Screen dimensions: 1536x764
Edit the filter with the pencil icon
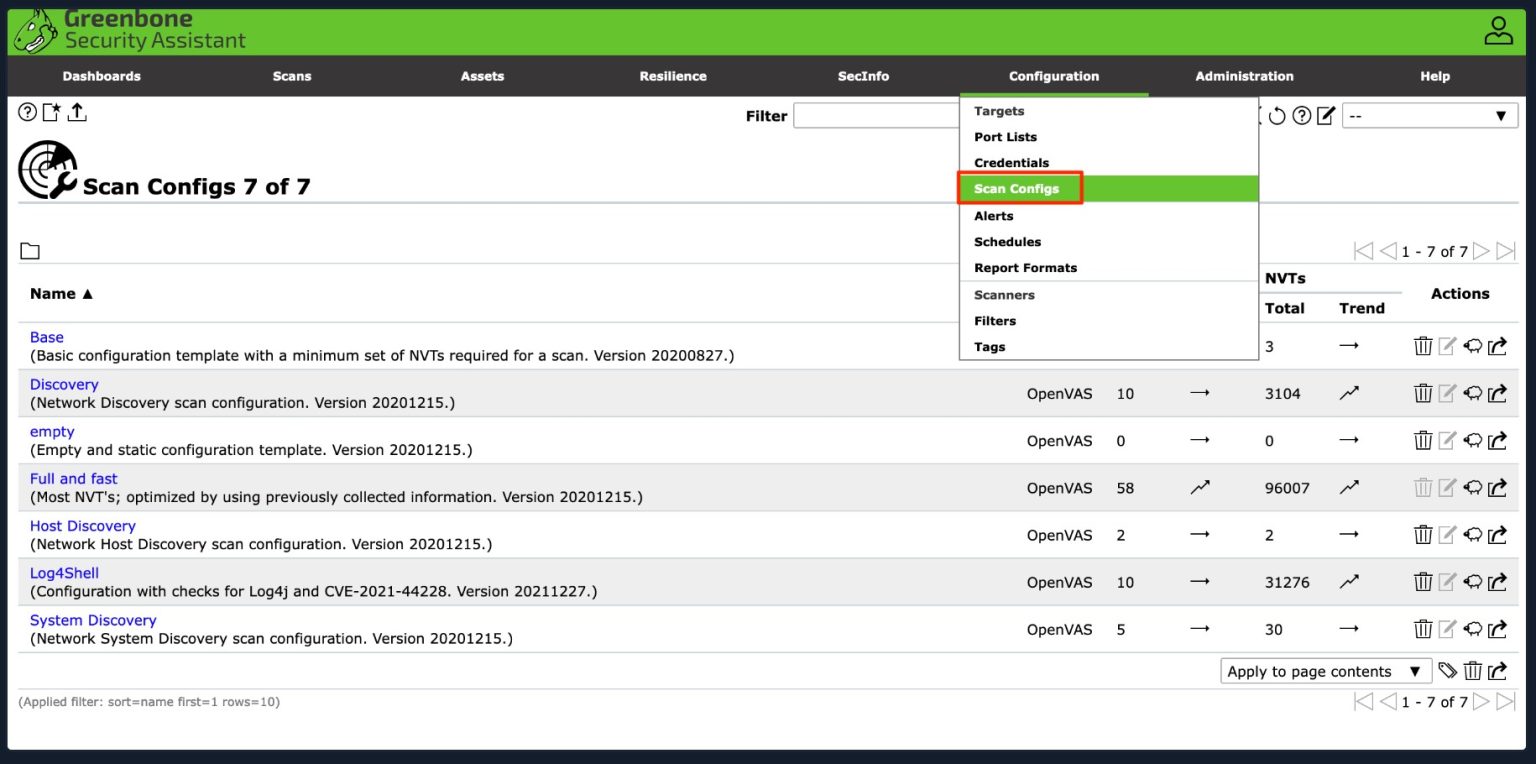tap(1326, 116)
